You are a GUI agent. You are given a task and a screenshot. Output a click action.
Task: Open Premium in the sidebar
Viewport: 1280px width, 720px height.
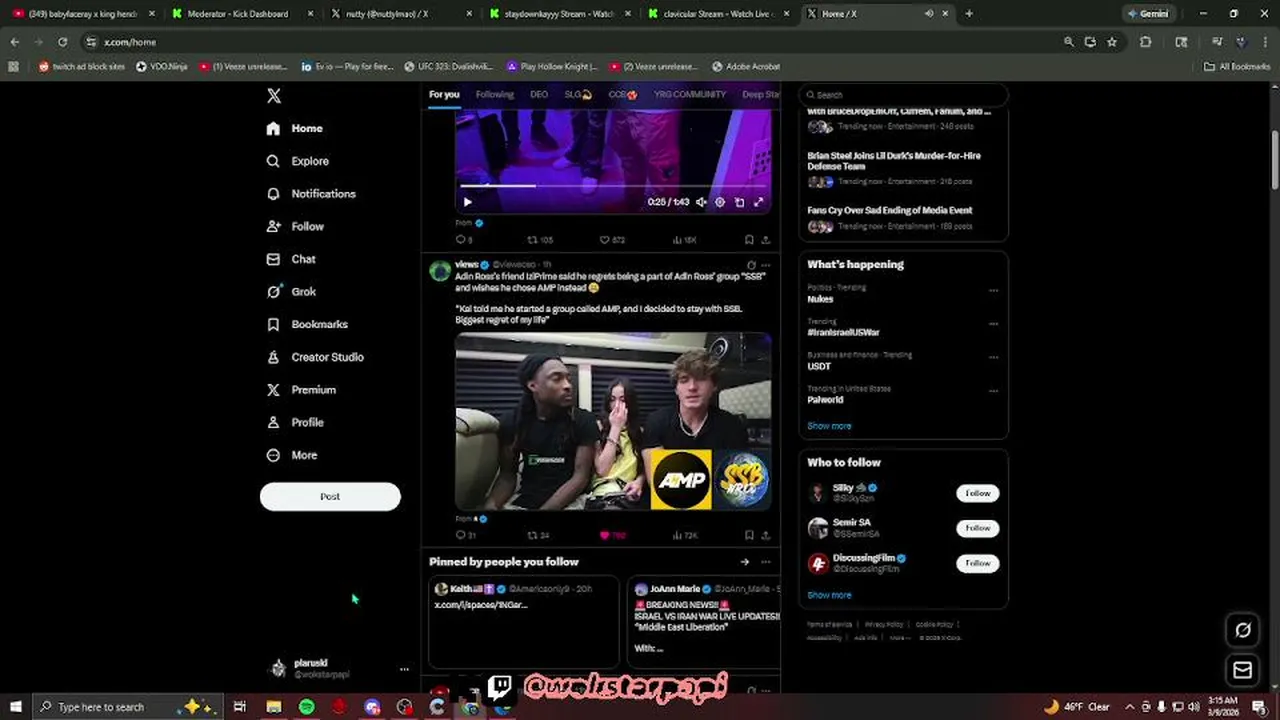301,390
